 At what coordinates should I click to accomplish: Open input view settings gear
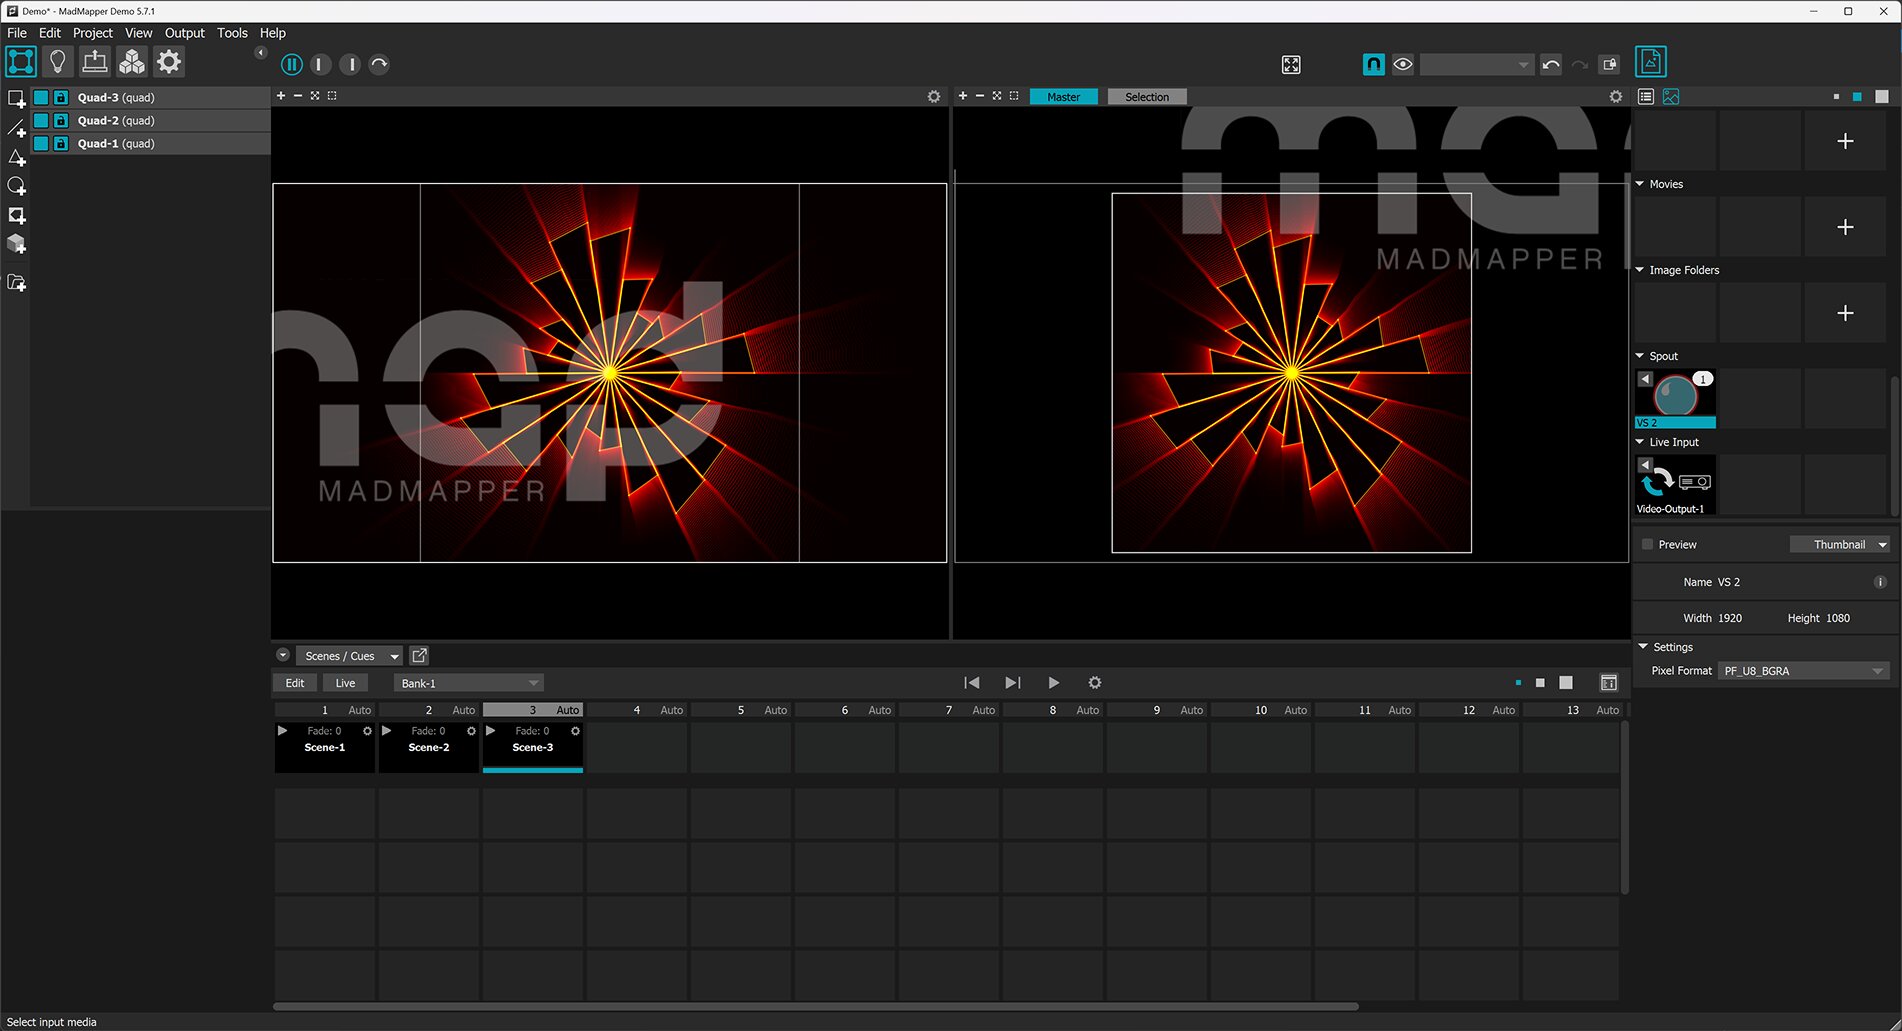[x=934, y=97]
